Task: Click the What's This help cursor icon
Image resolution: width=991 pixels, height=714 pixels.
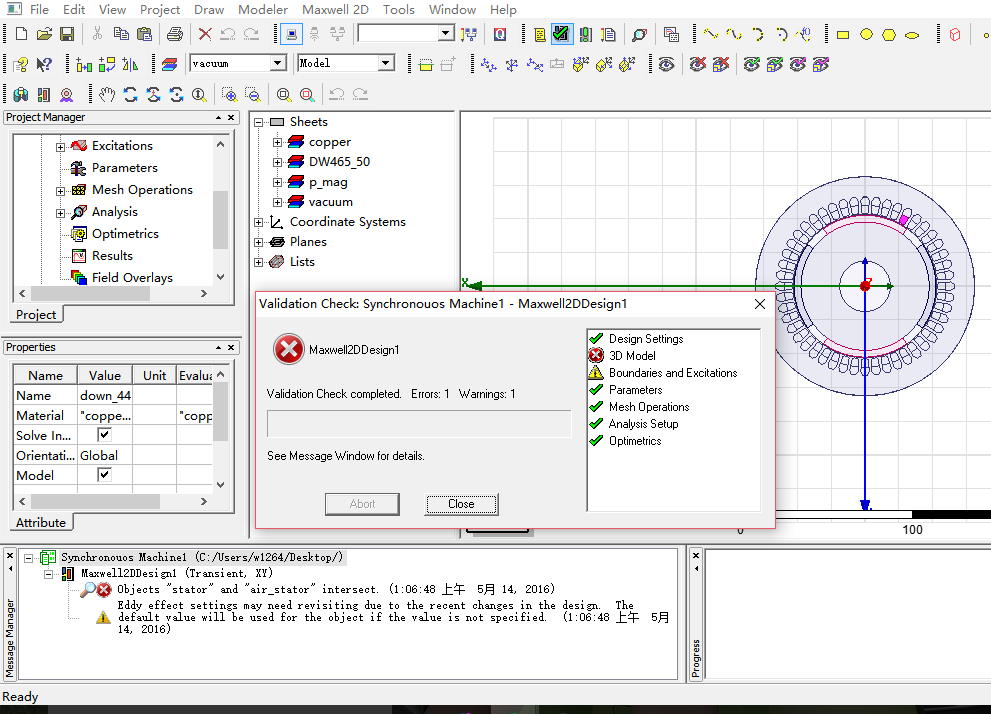Action: point(44,64)
